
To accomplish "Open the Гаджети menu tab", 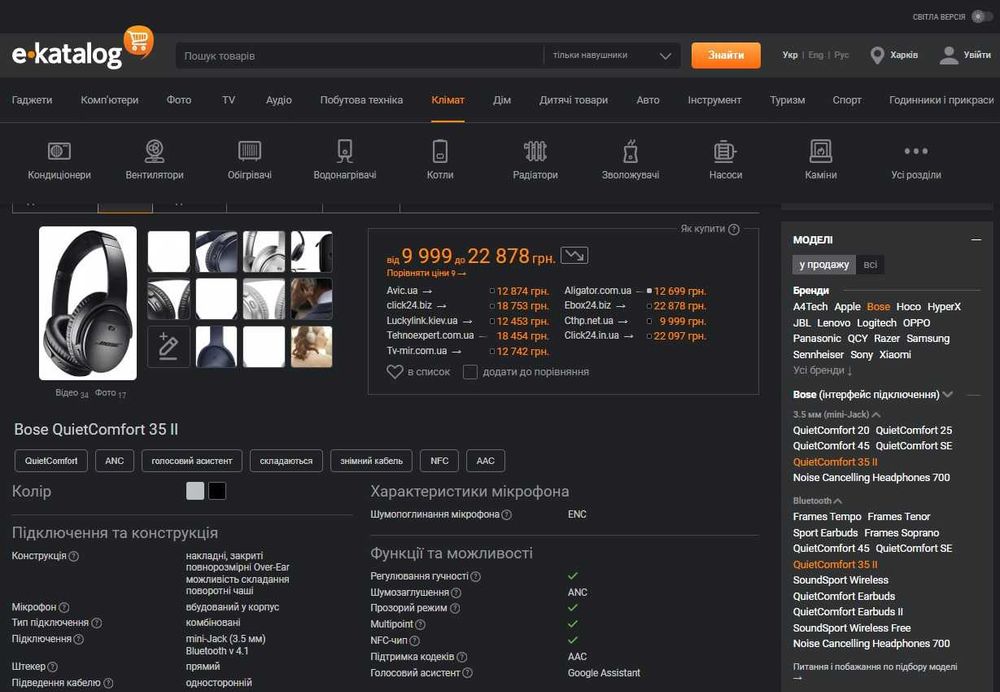I will 32,100.
